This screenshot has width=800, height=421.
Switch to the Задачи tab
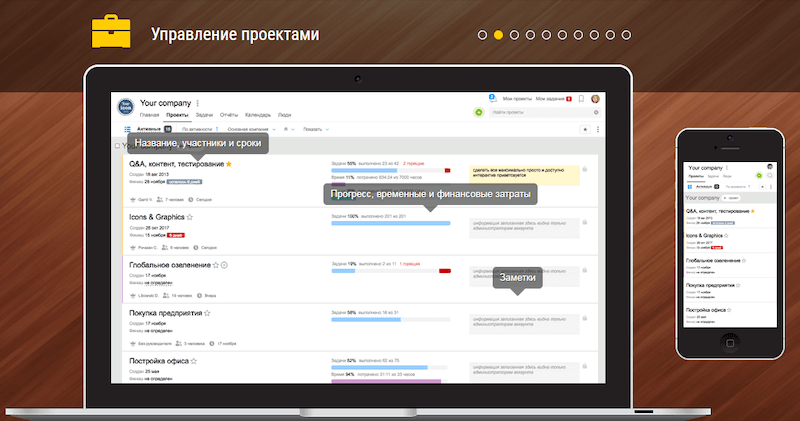[203, 115]
